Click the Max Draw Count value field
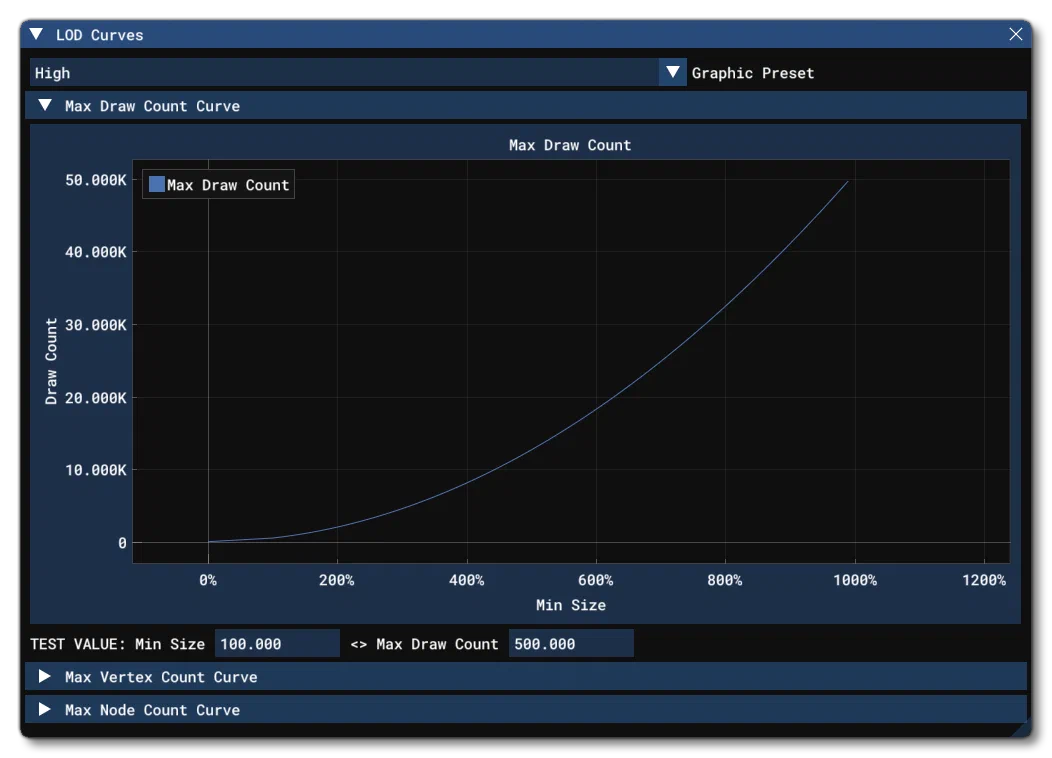Viewport: 1052px width, 758px height. point(571,644)
